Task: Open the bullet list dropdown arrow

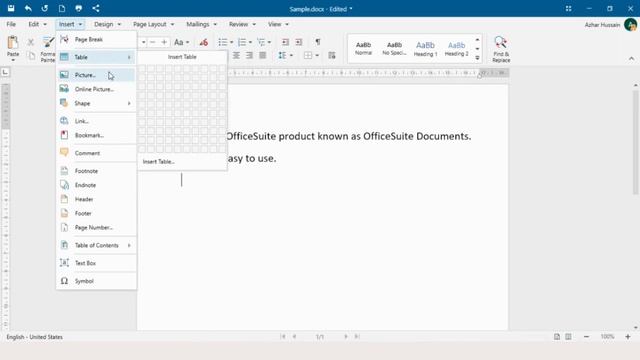Action: (231, 42)
